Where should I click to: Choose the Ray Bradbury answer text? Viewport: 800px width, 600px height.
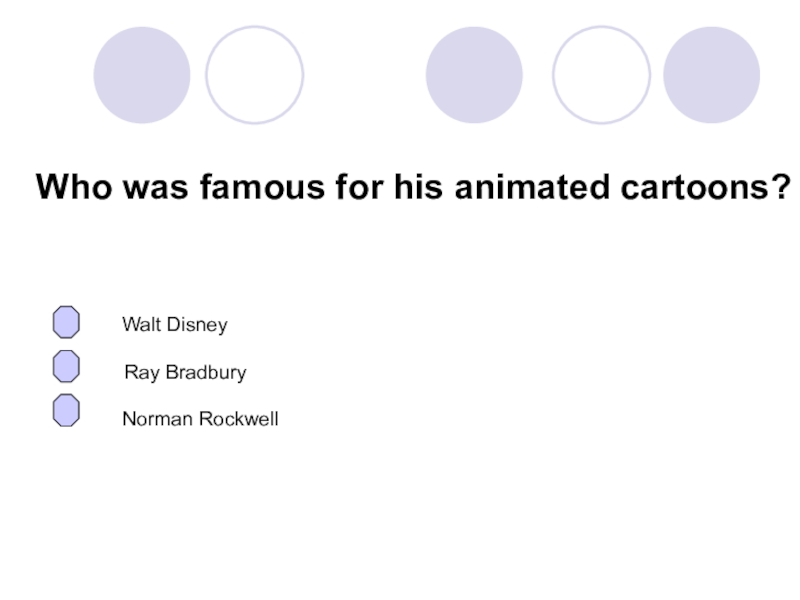[185, 373]
